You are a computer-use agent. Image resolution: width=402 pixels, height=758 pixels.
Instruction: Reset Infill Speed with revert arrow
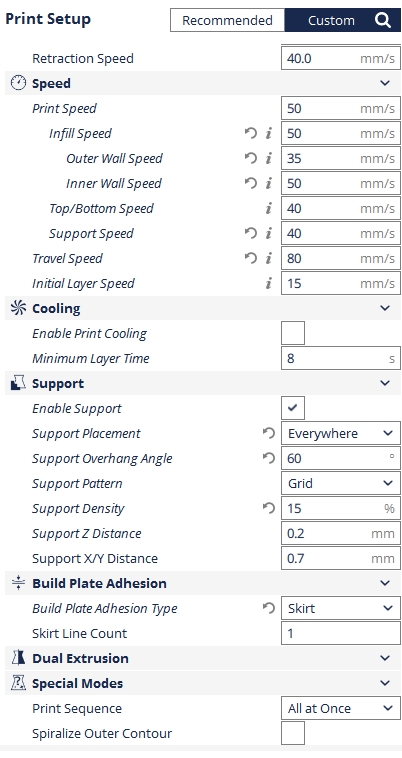point(250,133)
